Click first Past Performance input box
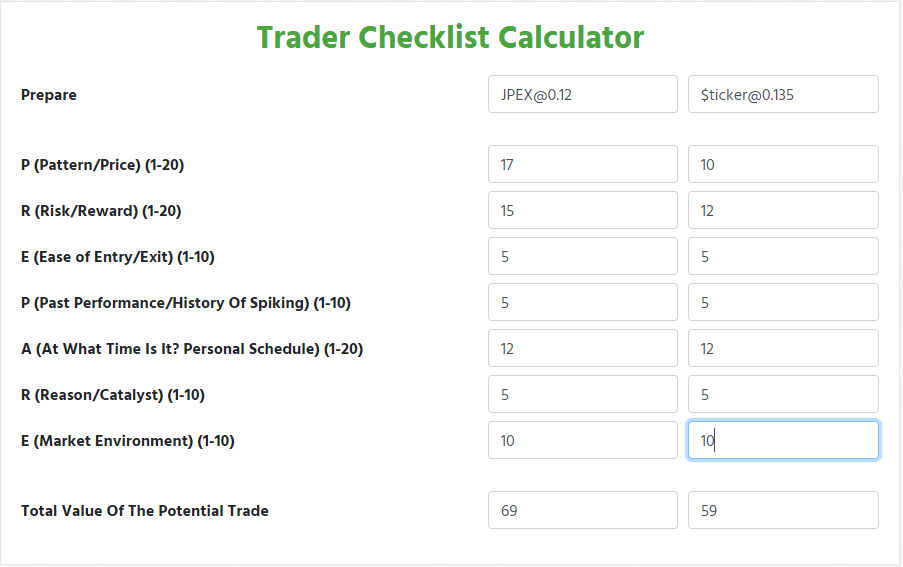The image size is (903, 567). click(x=582, y=302)
